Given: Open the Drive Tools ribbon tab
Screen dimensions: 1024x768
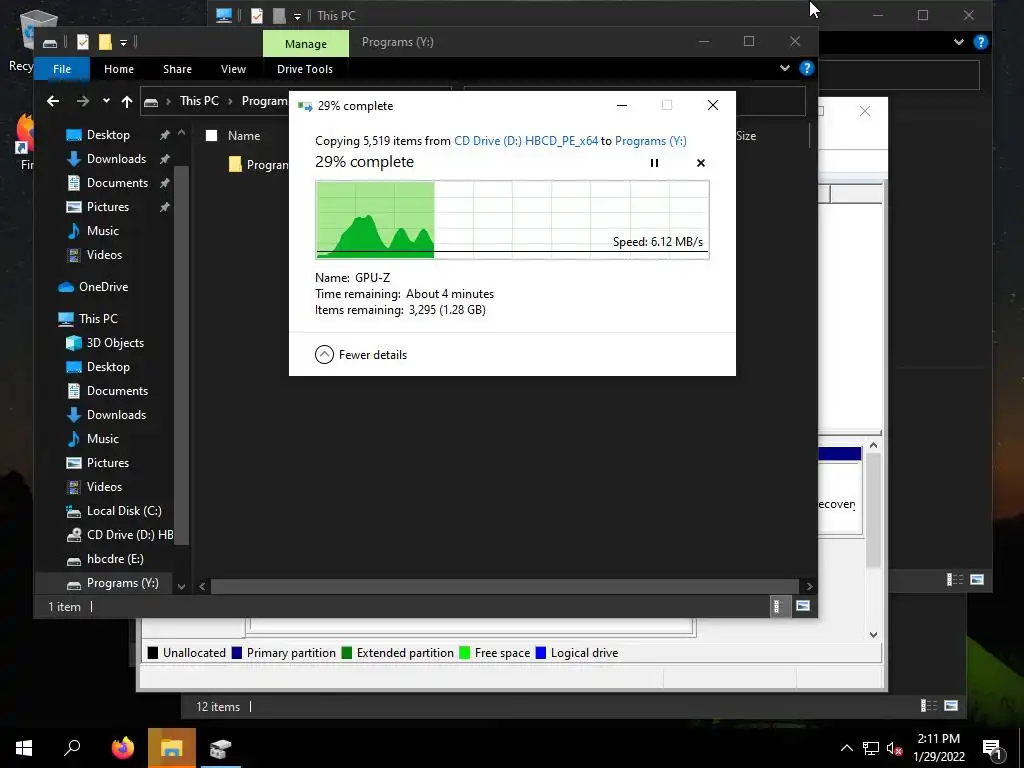Looking at the screenshot, I should point(305,69).
